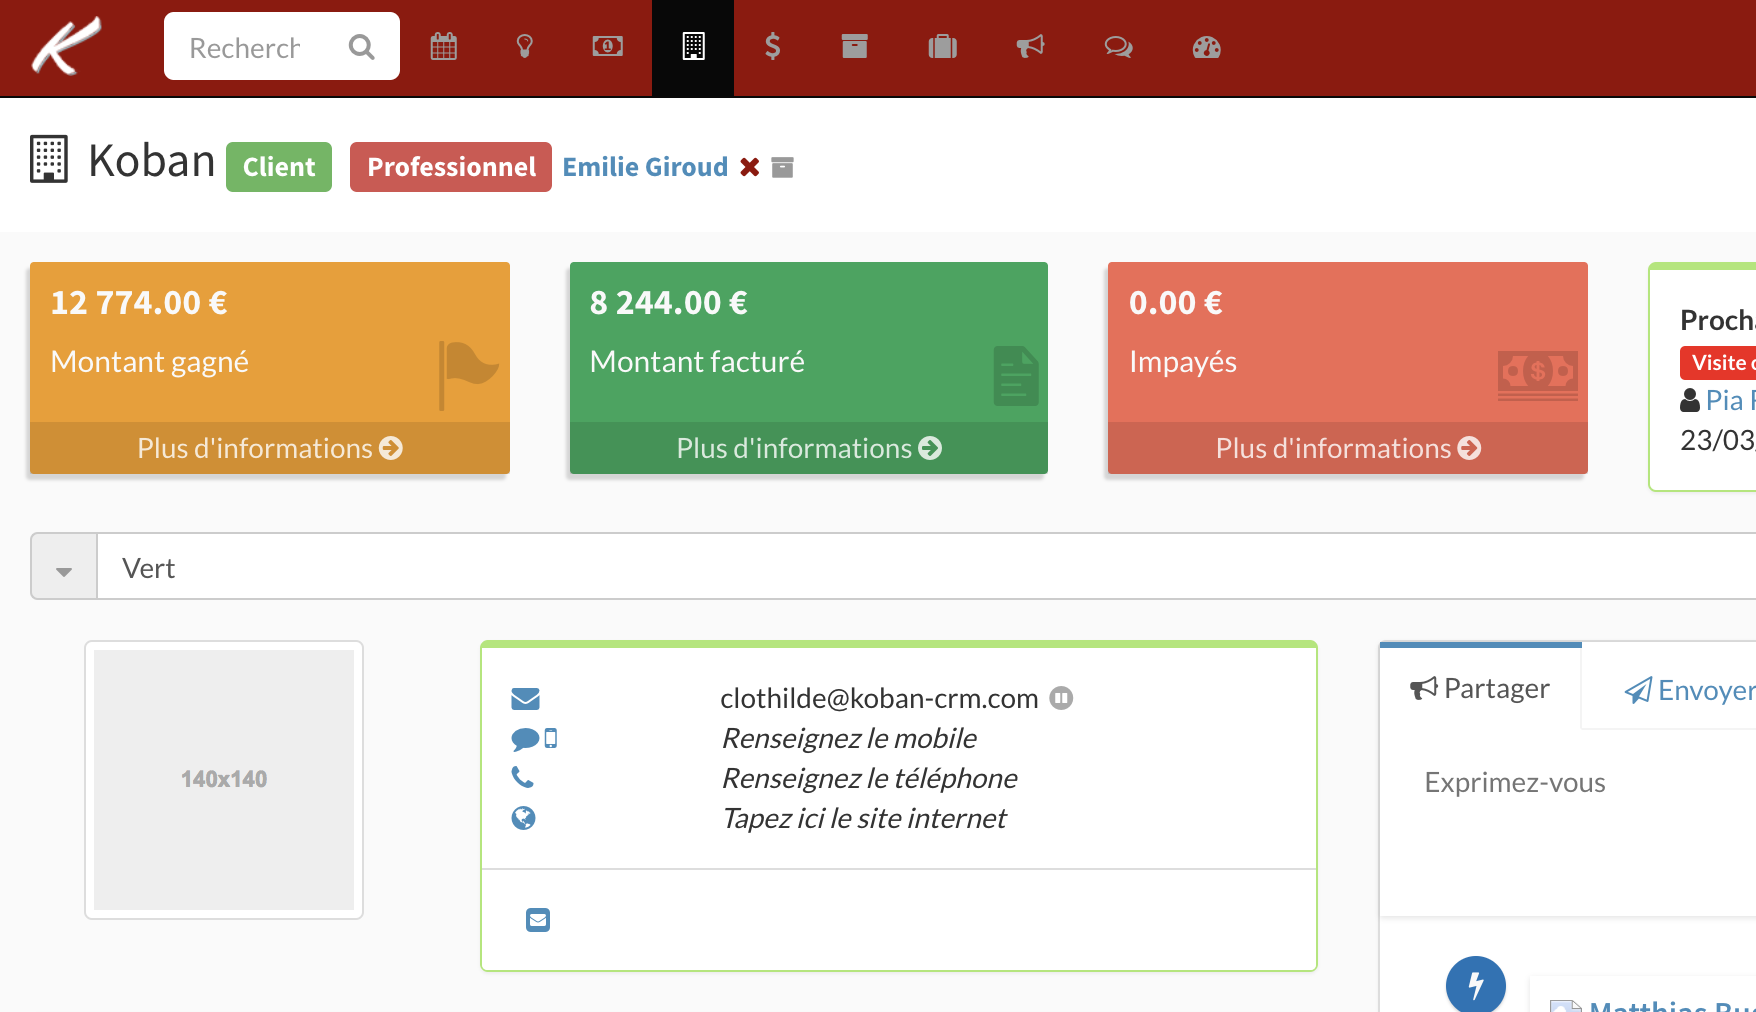This screenshot has width=1756, height=1012.
Task: Click the green Client badge
Action: tap(279, 167)
